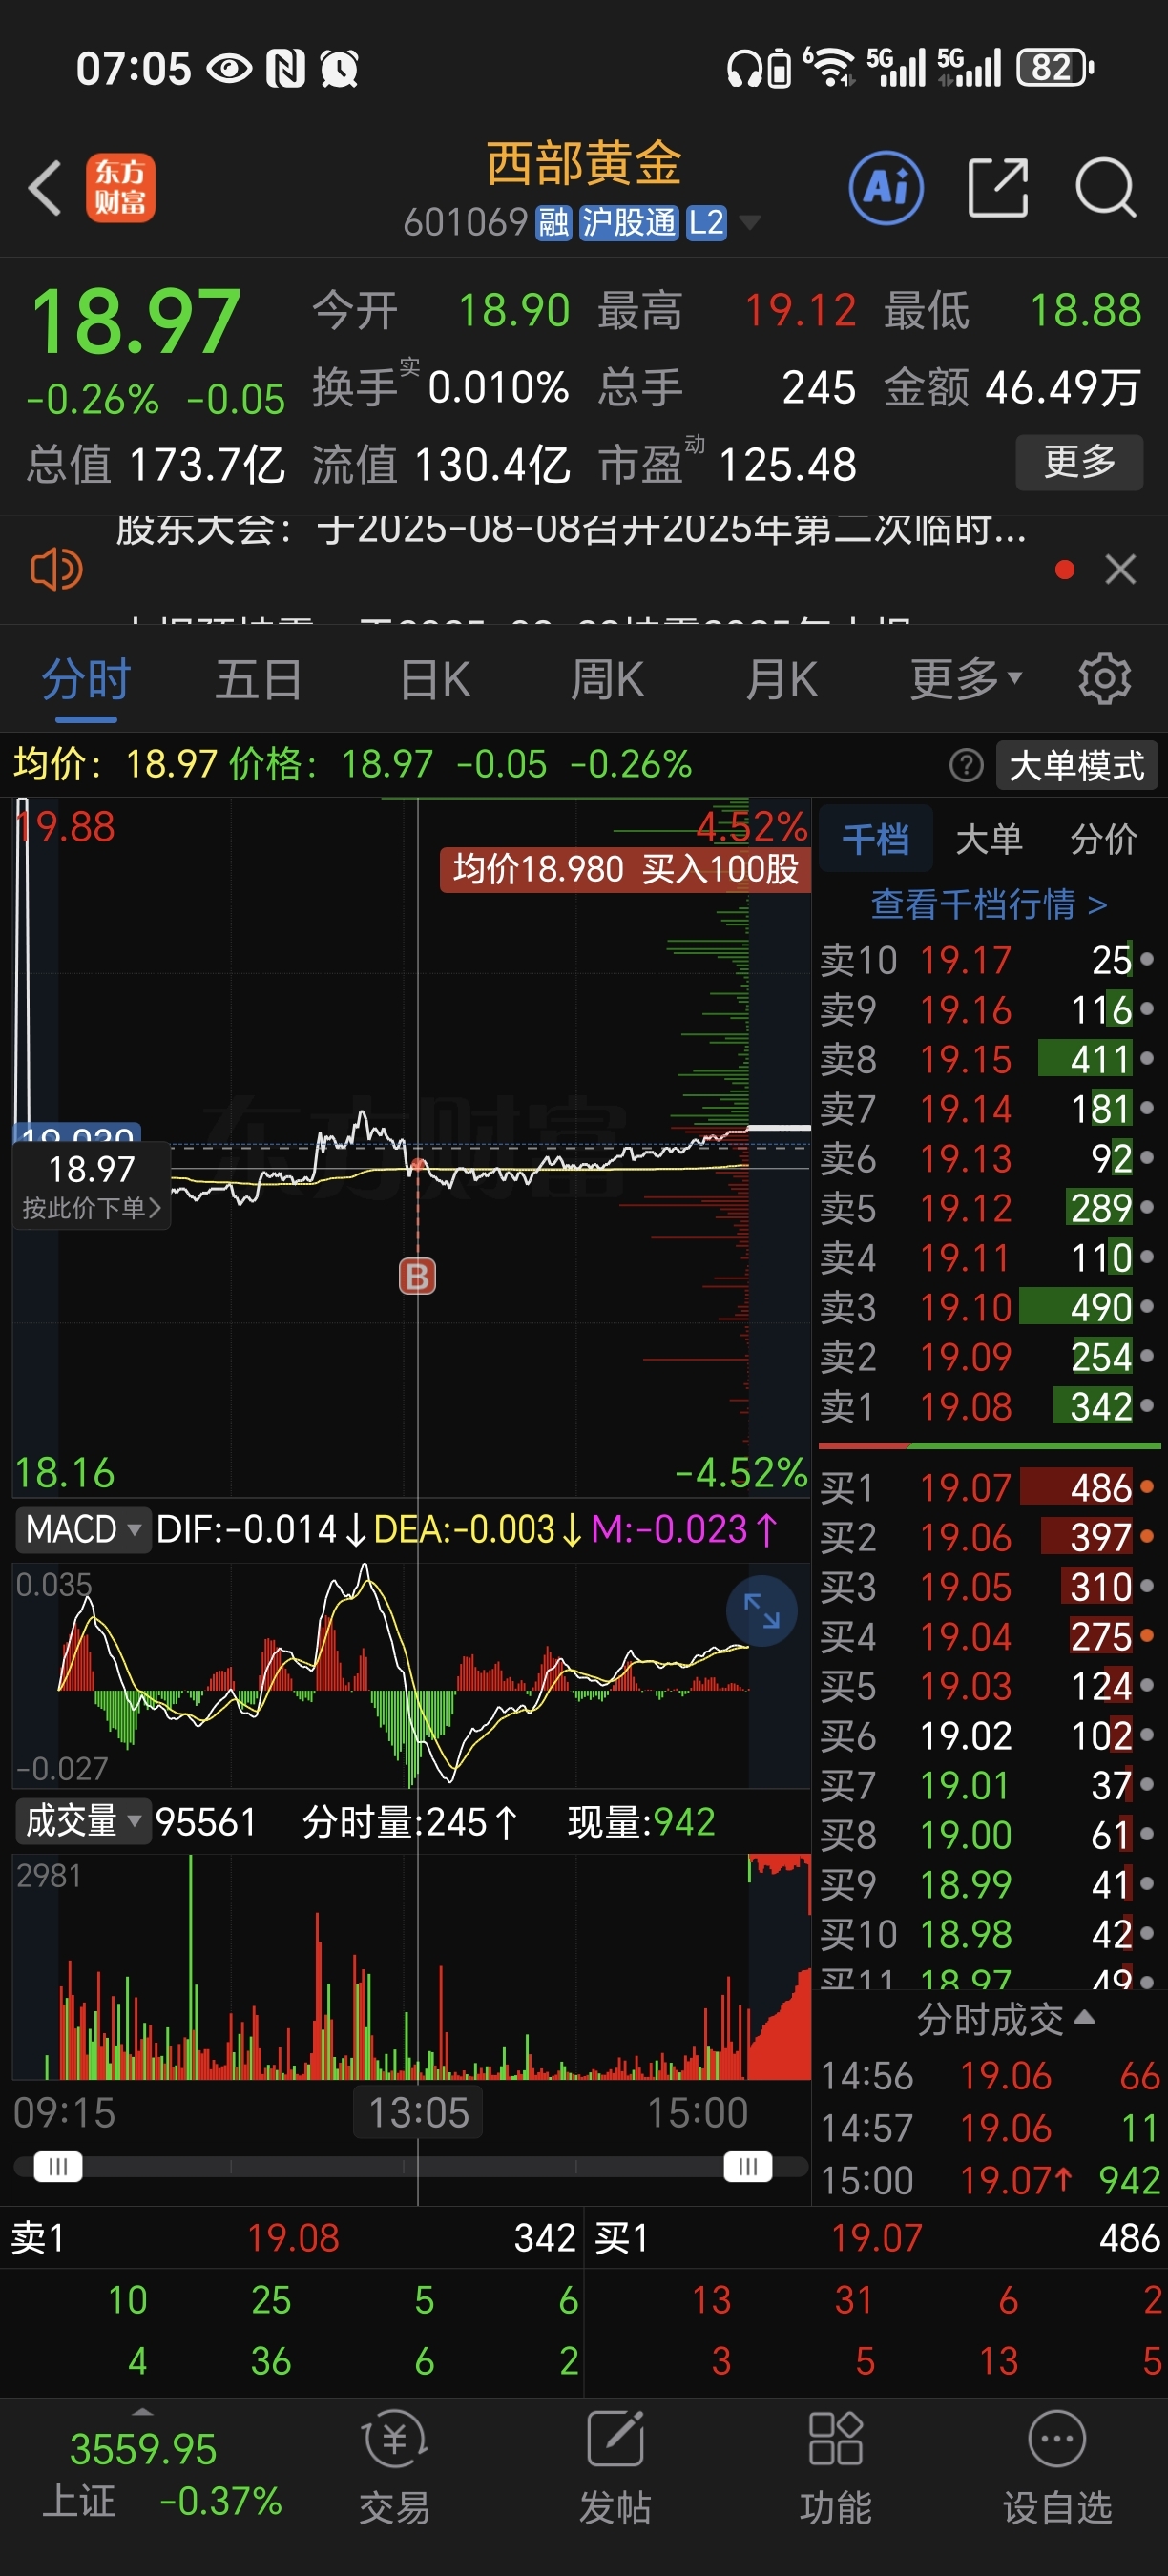This screenshot has height=2576, width=1168.
Task: Tap the L2 level badge
Action: (x=706, y=222)
